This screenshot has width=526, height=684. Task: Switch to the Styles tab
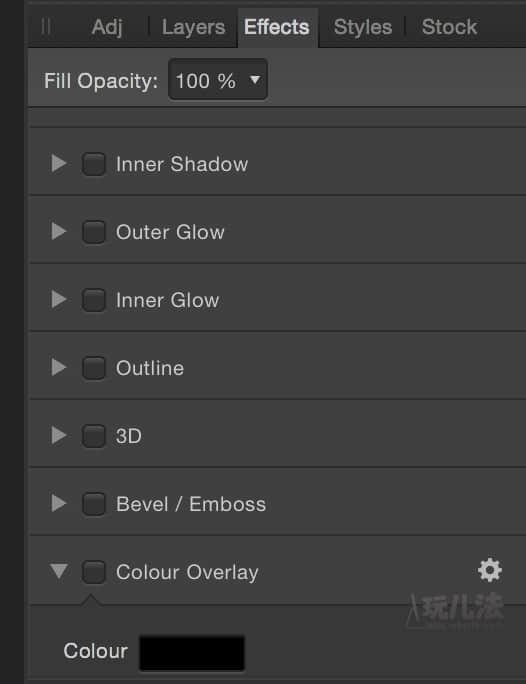pos(362,27)
